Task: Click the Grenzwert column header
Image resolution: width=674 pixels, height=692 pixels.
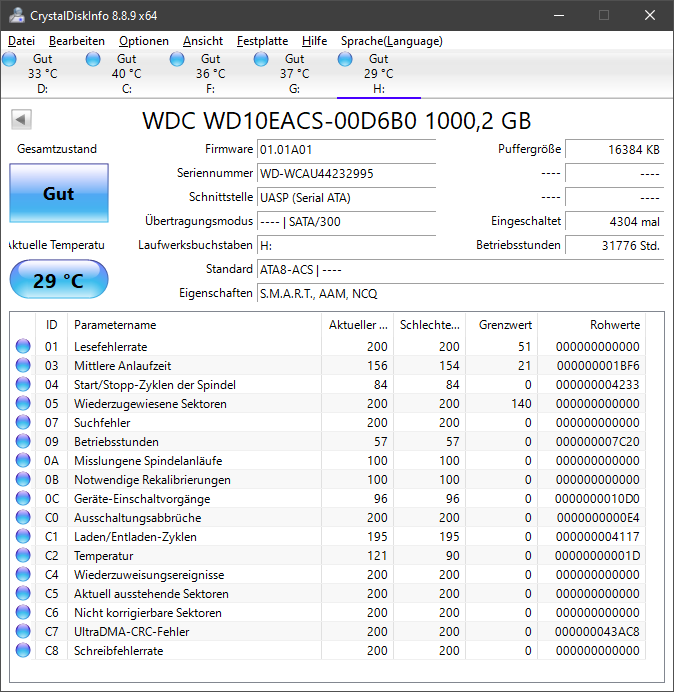Action: [502, 325]
